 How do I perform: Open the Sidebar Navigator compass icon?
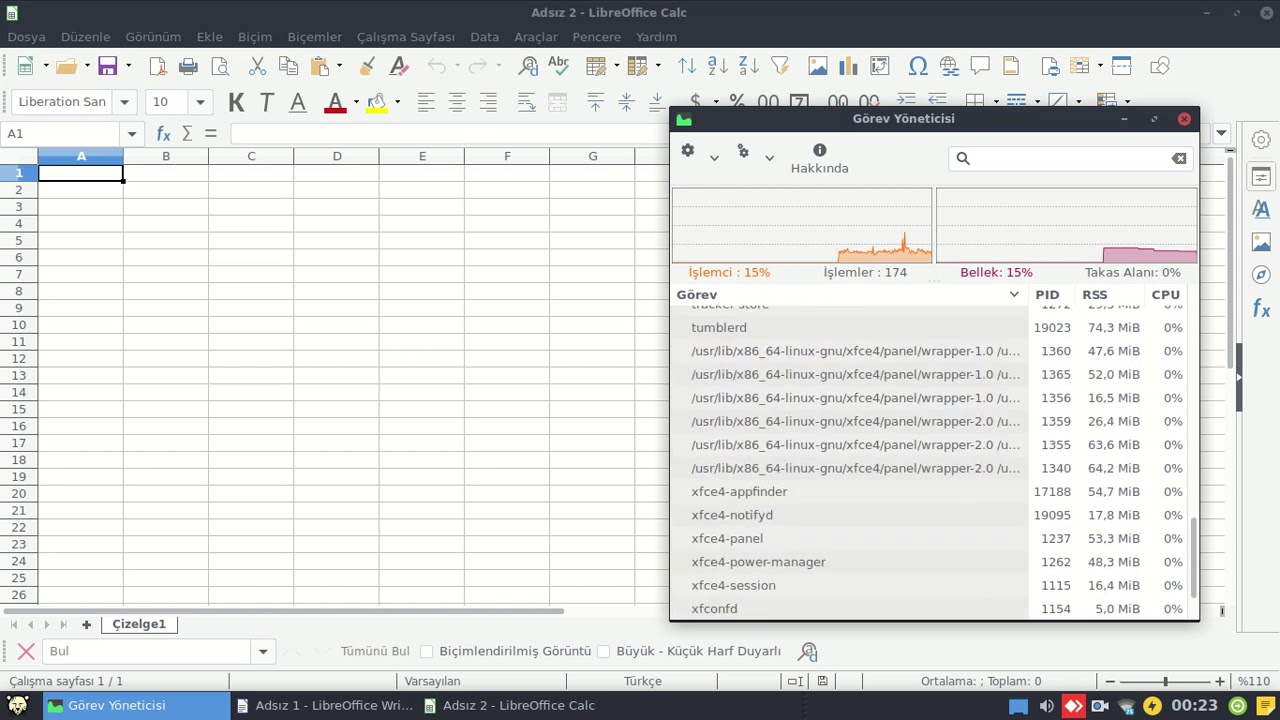point(1261,275)
